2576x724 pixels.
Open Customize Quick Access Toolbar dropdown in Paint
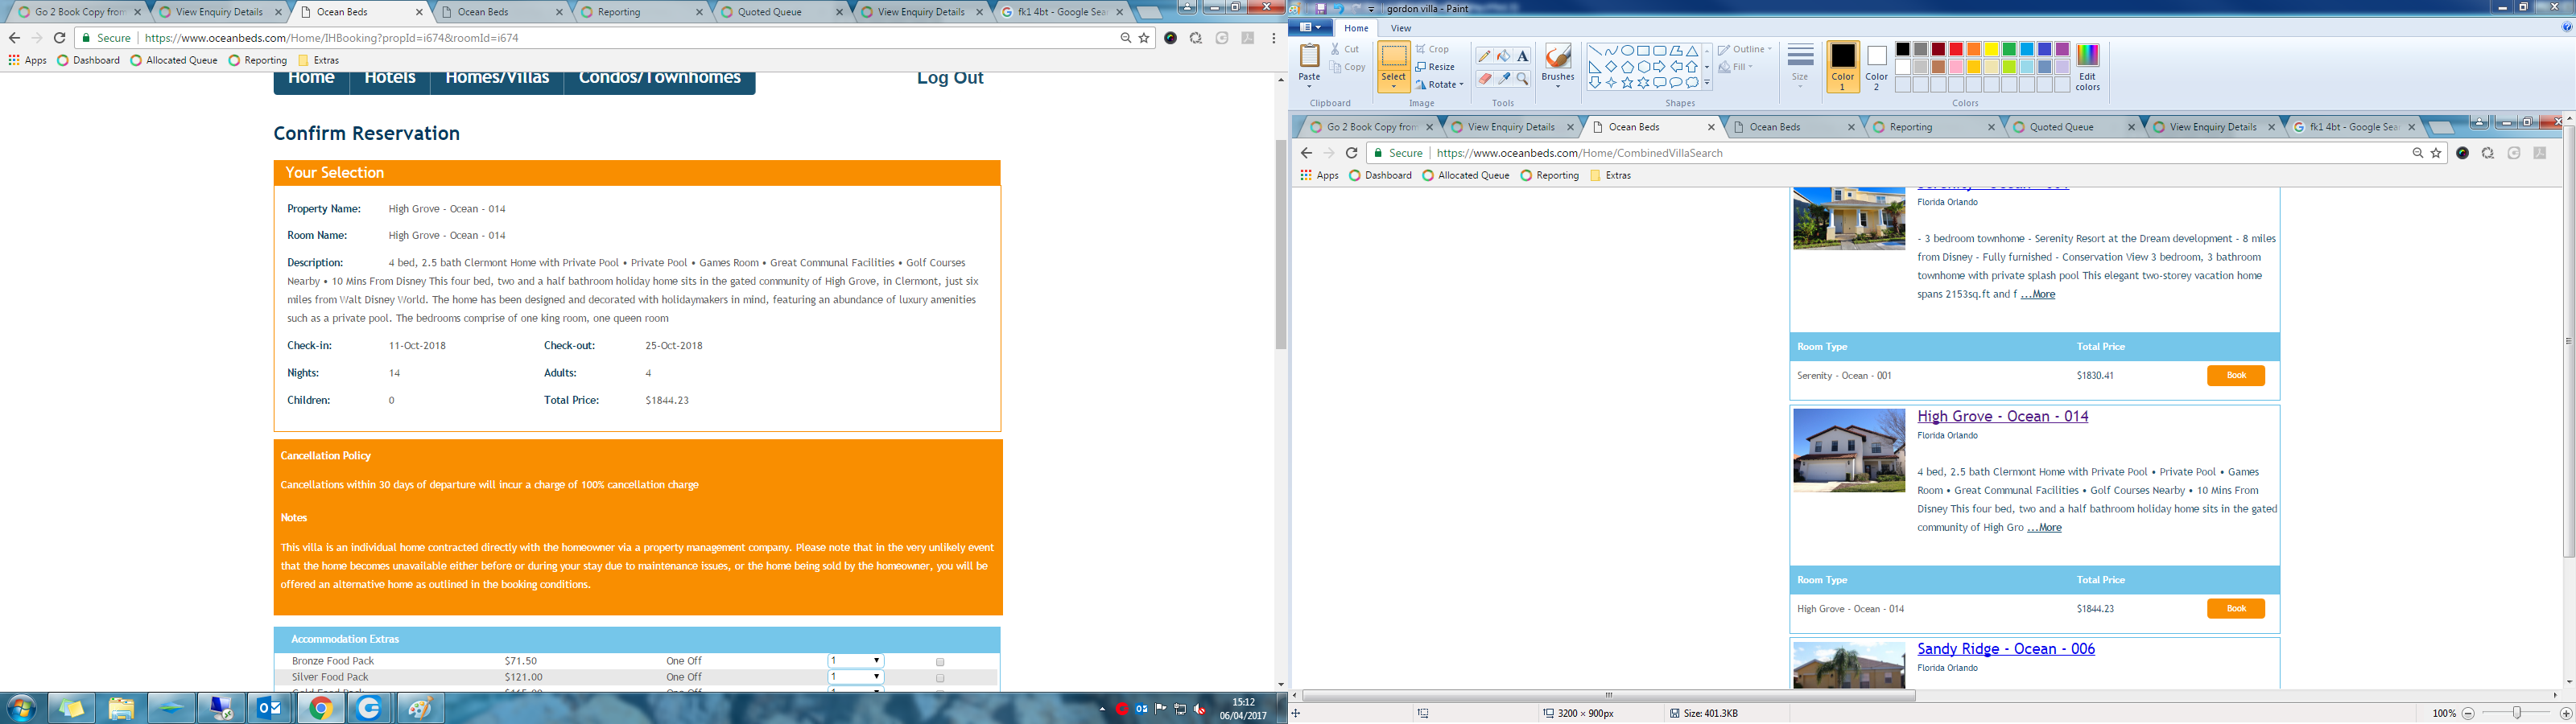[1371, 8]
